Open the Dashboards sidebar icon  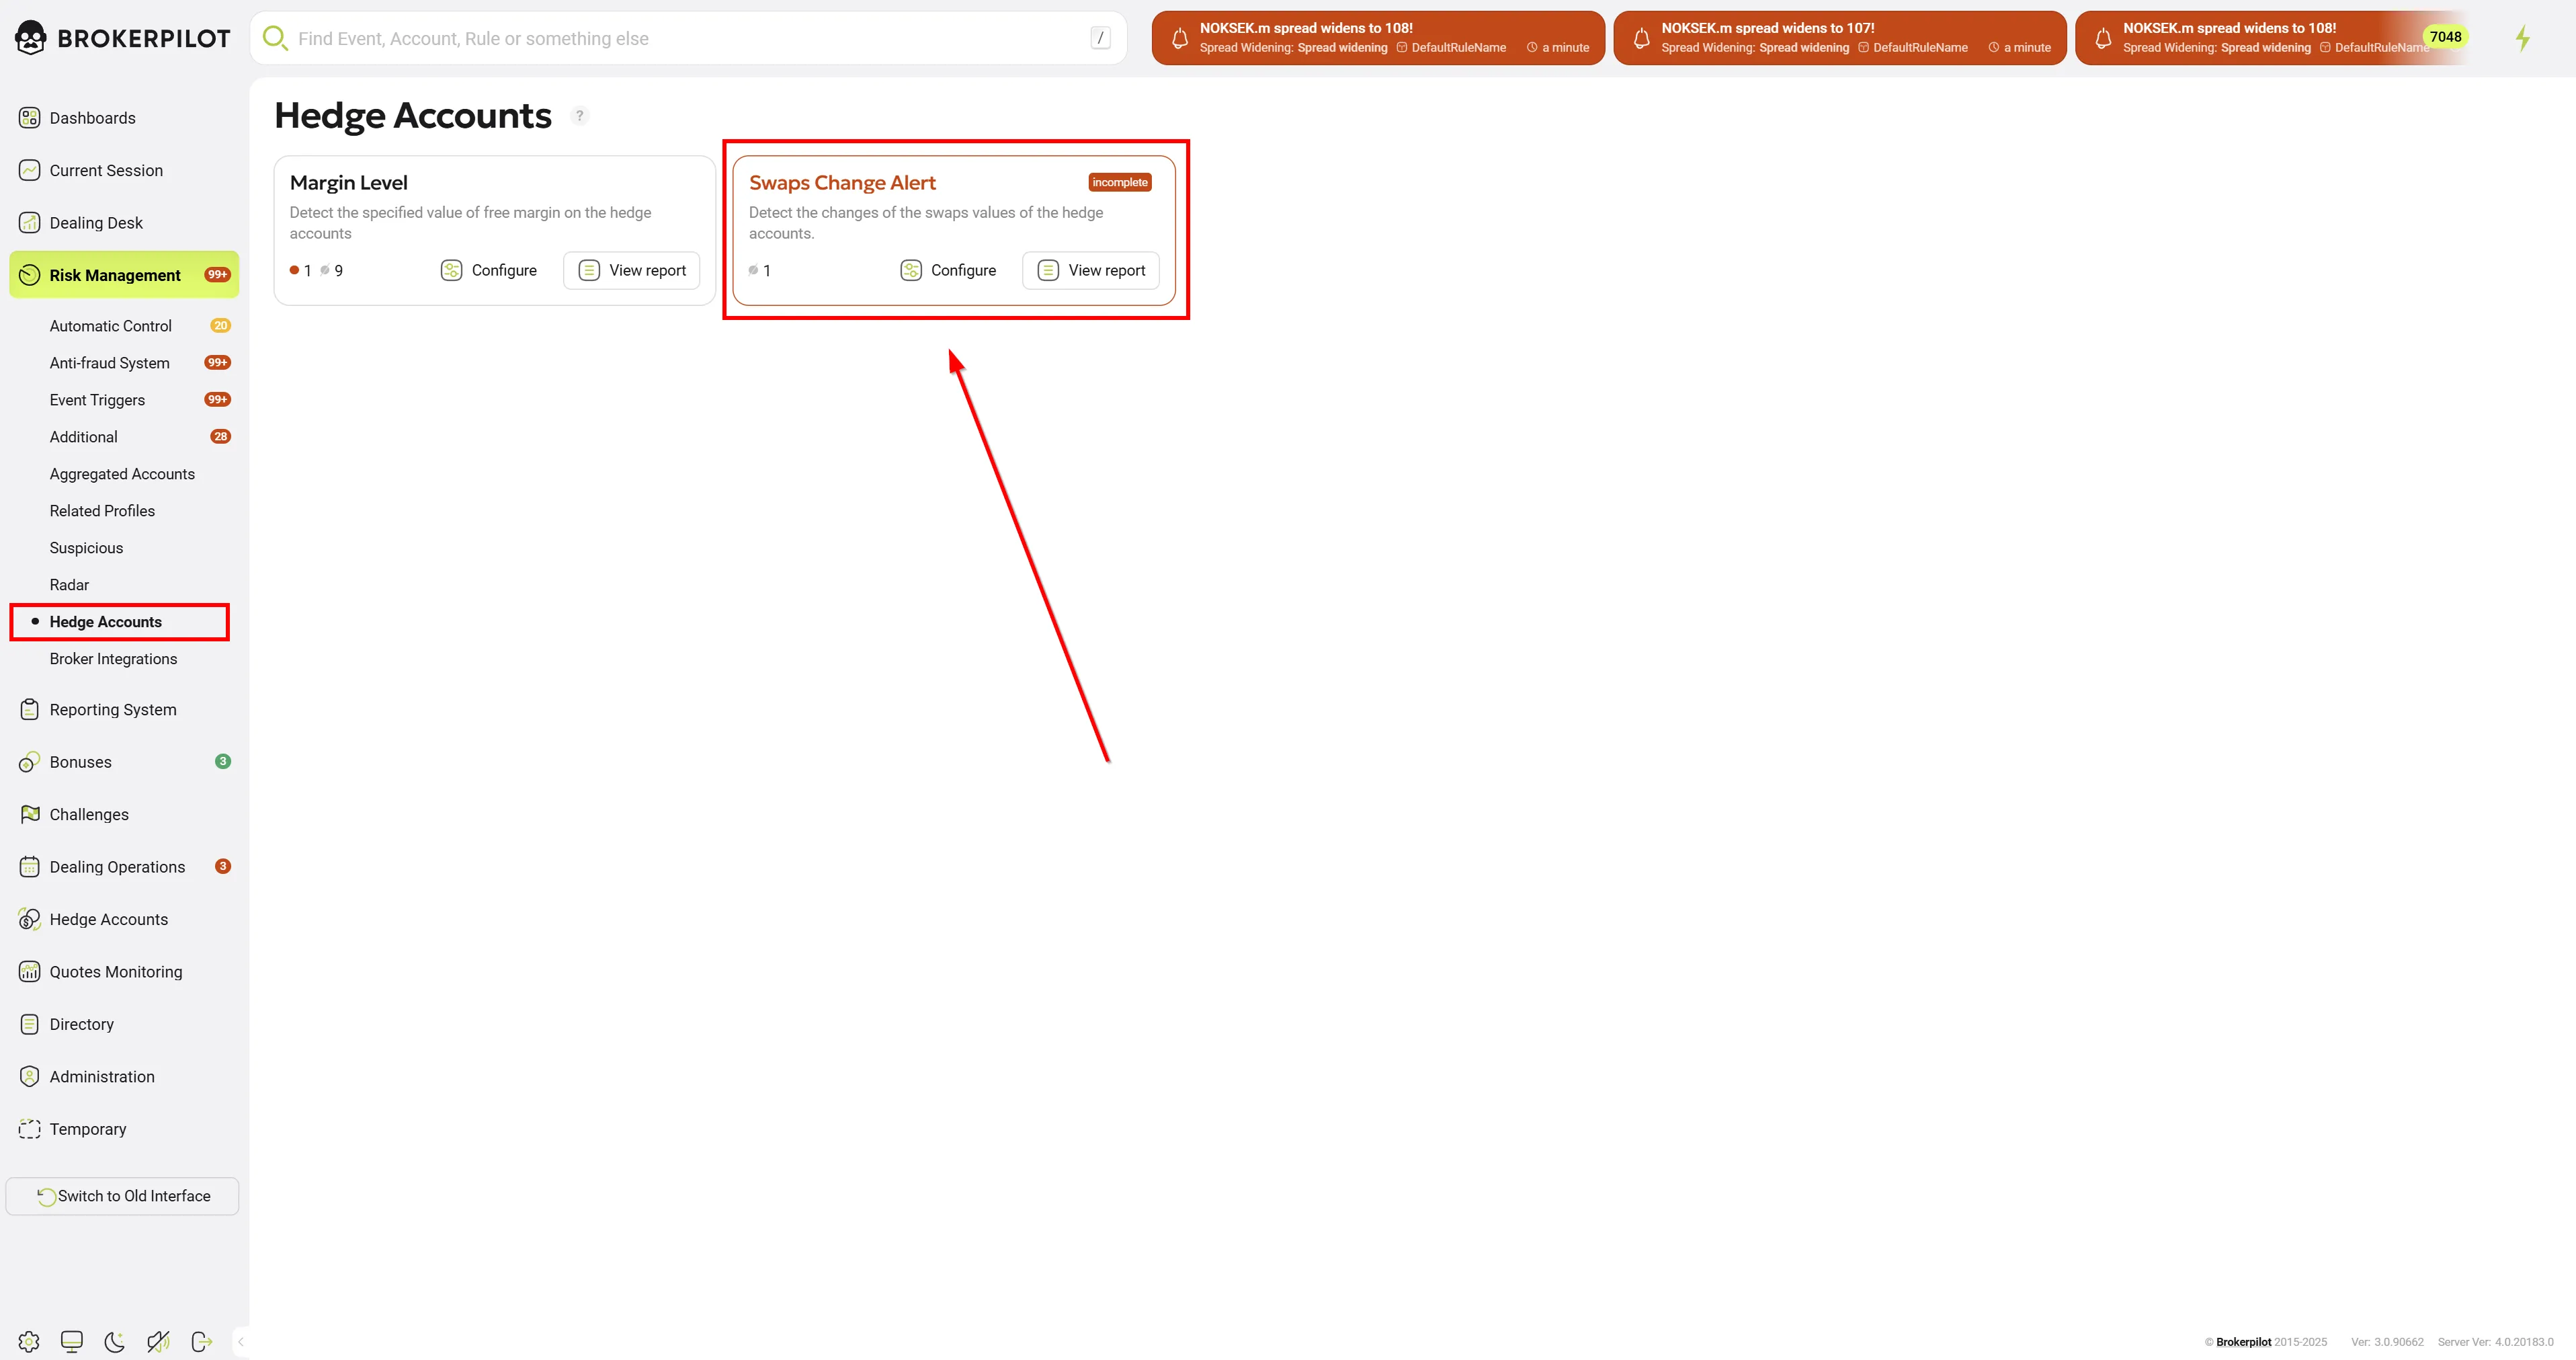pos(30,118)
